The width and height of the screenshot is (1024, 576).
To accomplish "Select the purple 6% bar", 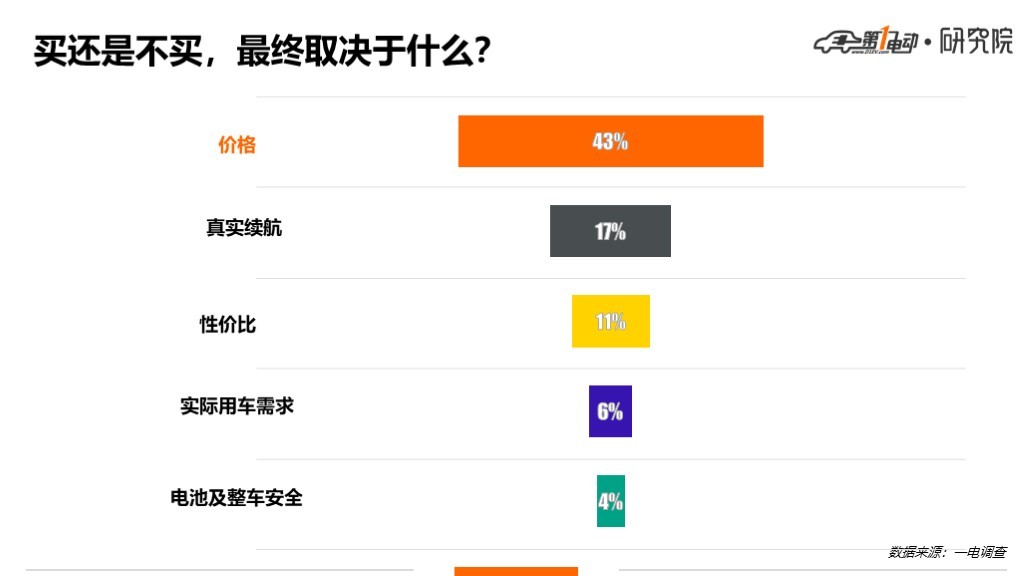I will (610, 411).
